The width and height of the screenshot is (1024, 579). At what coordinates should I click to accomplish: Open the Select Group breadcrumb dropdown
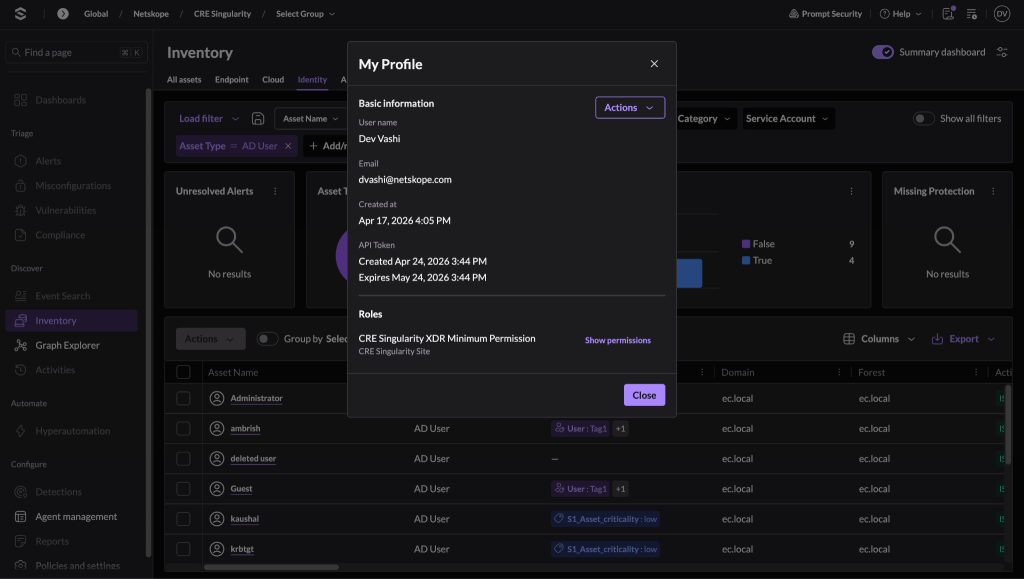[305, 14]
